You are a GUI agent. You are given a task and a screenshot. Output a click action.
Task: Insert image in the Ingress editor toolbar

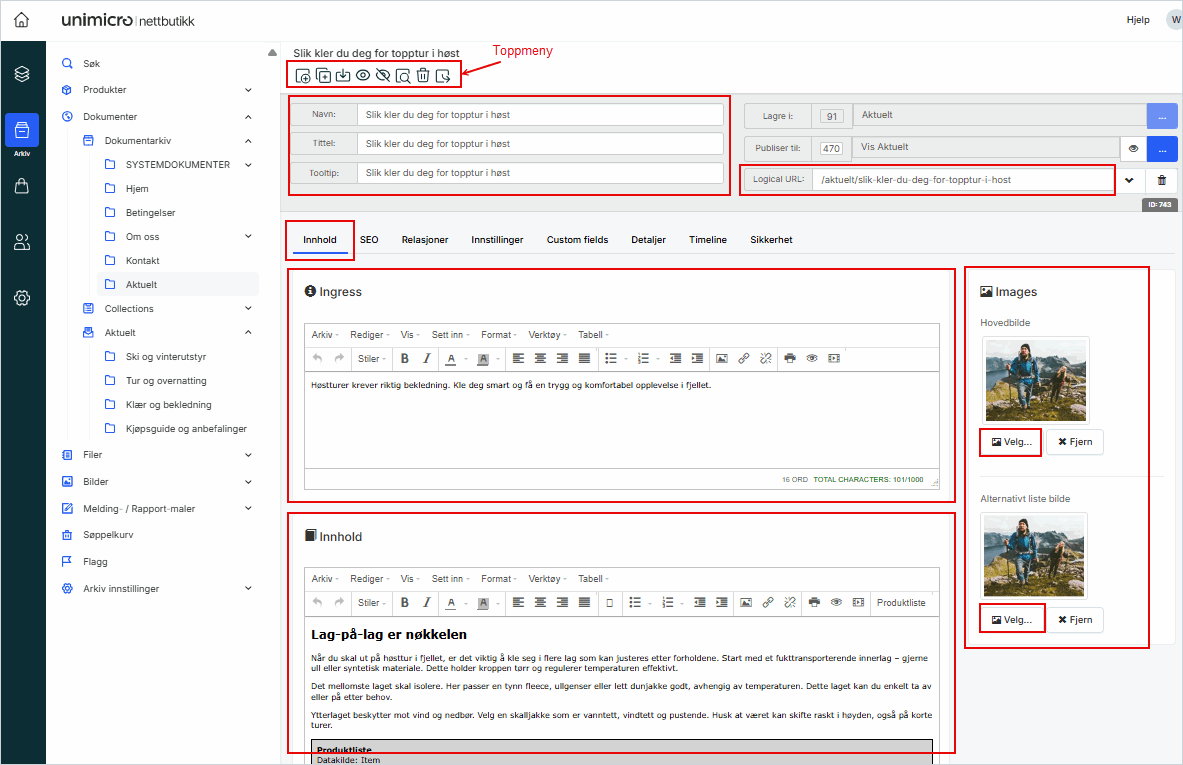click(x=721, y=358)
